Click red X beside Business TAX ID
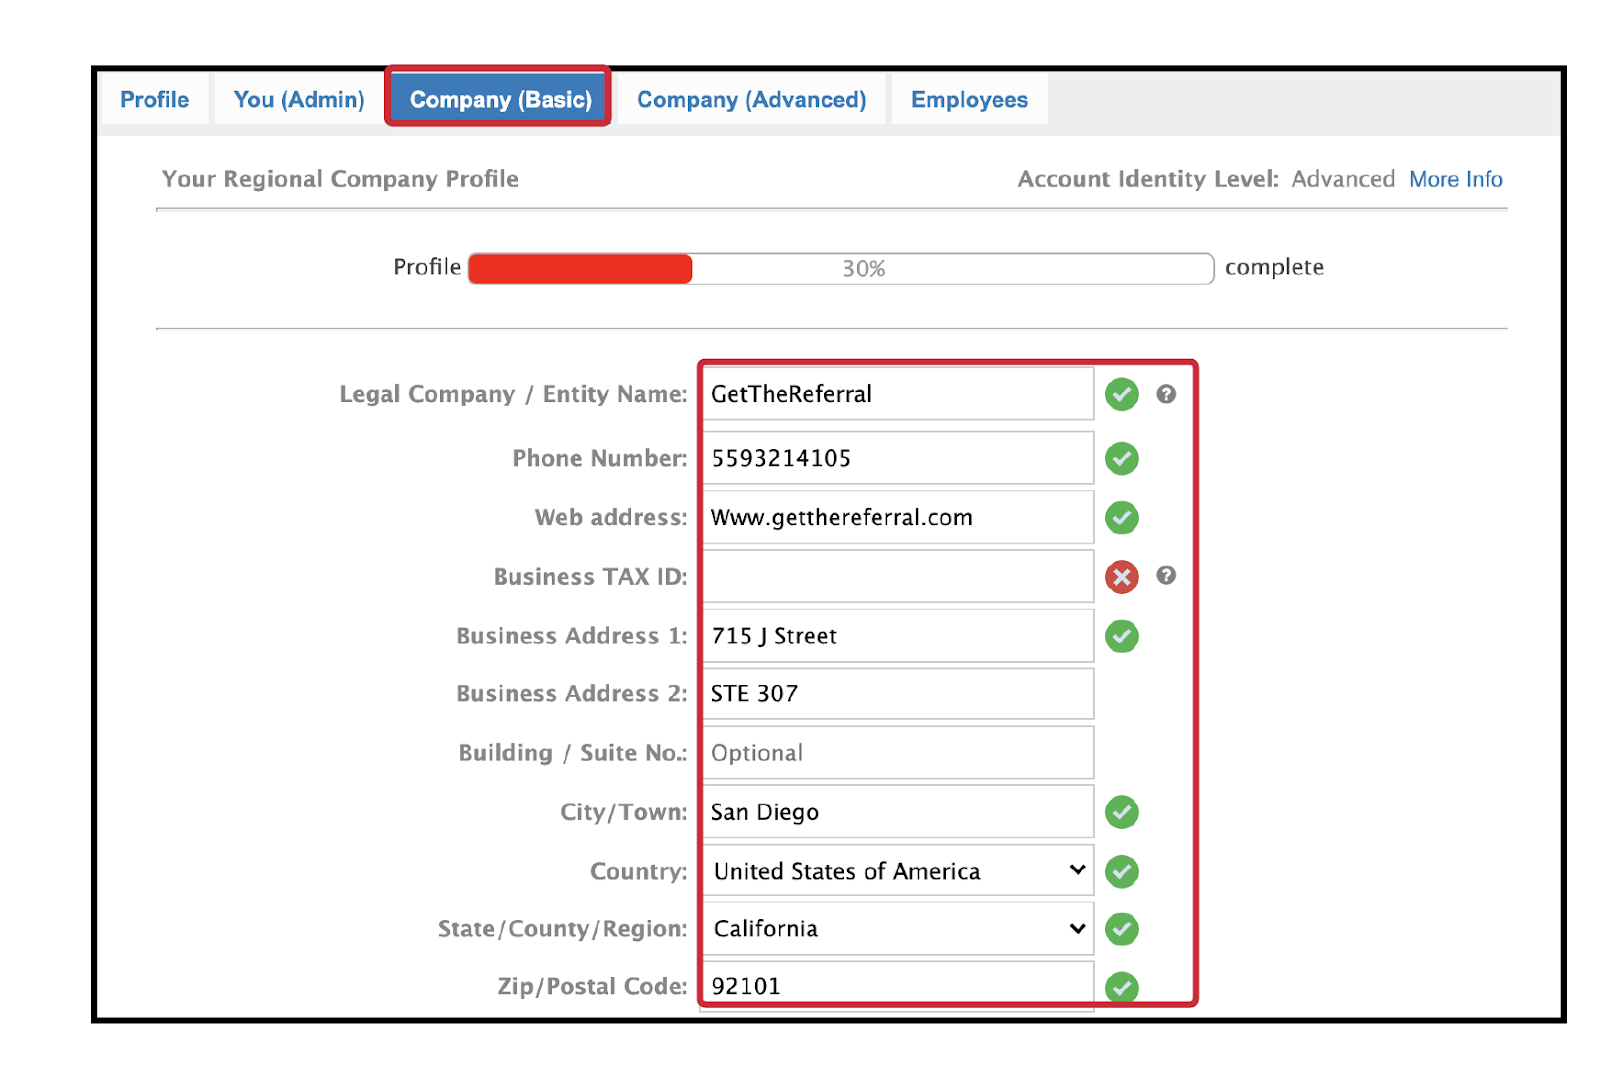1600x1088 pixels. [1122, 576]
